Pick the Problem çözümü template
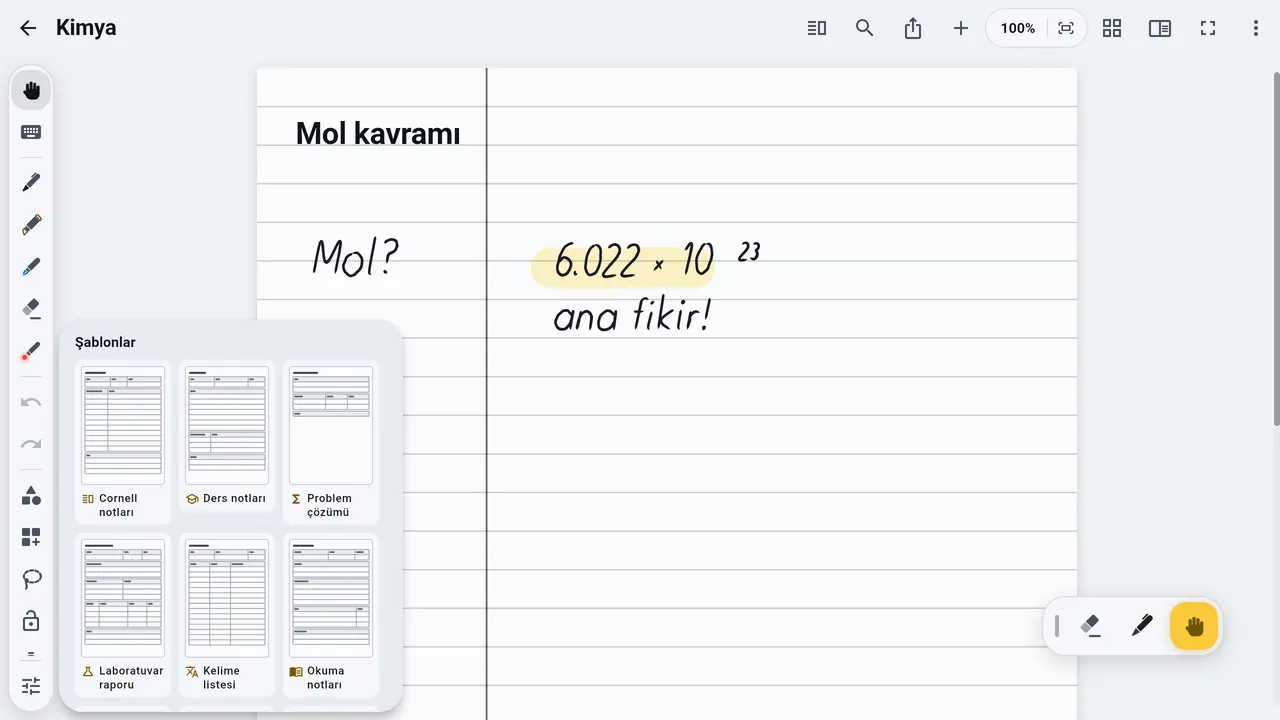This screenshot has height=720, width=1280. [331, 442]
